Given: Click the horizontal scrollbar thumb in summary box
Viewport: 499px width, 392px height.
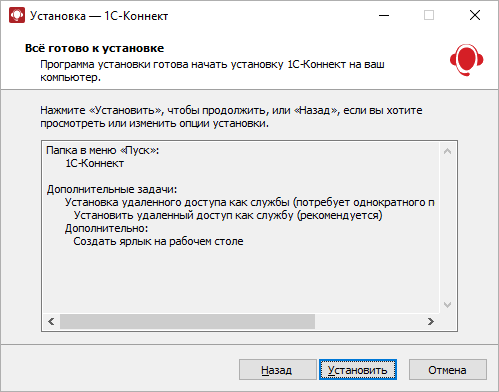Looking at the screenshot, I should pyautogui.click(x=187, y=321).
